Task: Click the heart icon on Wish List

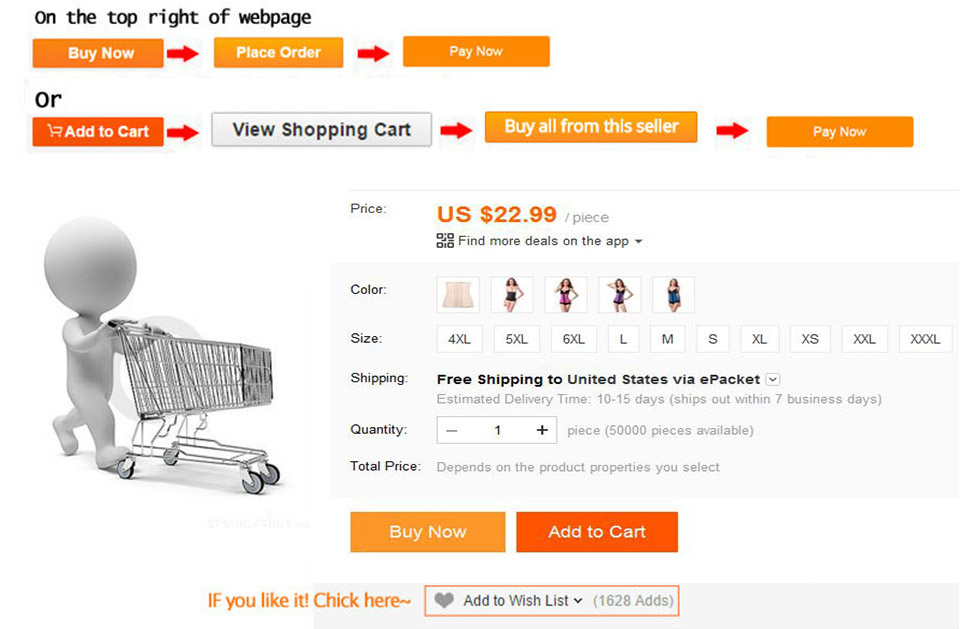Action: tap(445, 601)
